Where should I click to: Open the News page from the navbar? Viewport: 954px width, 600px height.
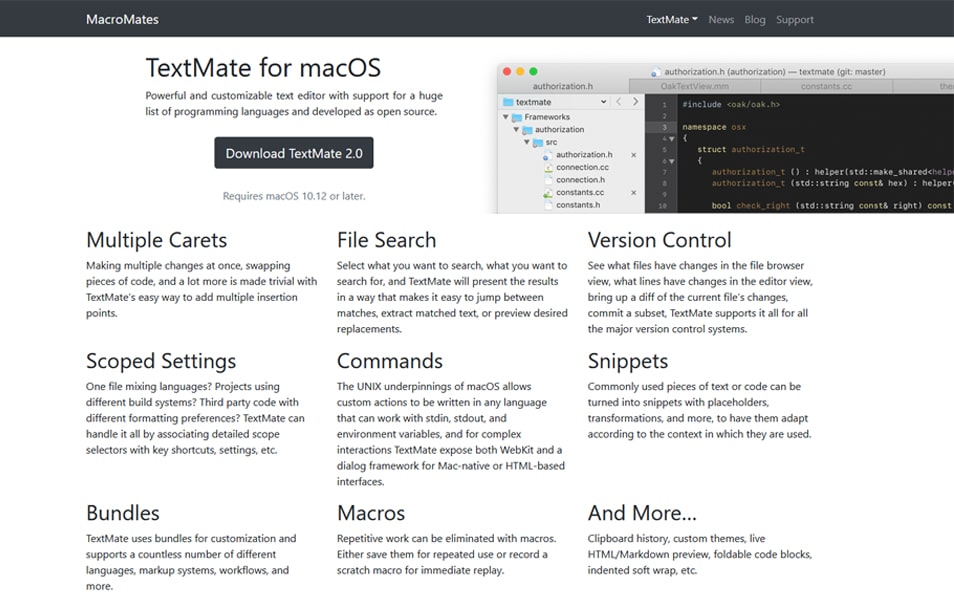(721, 19)
